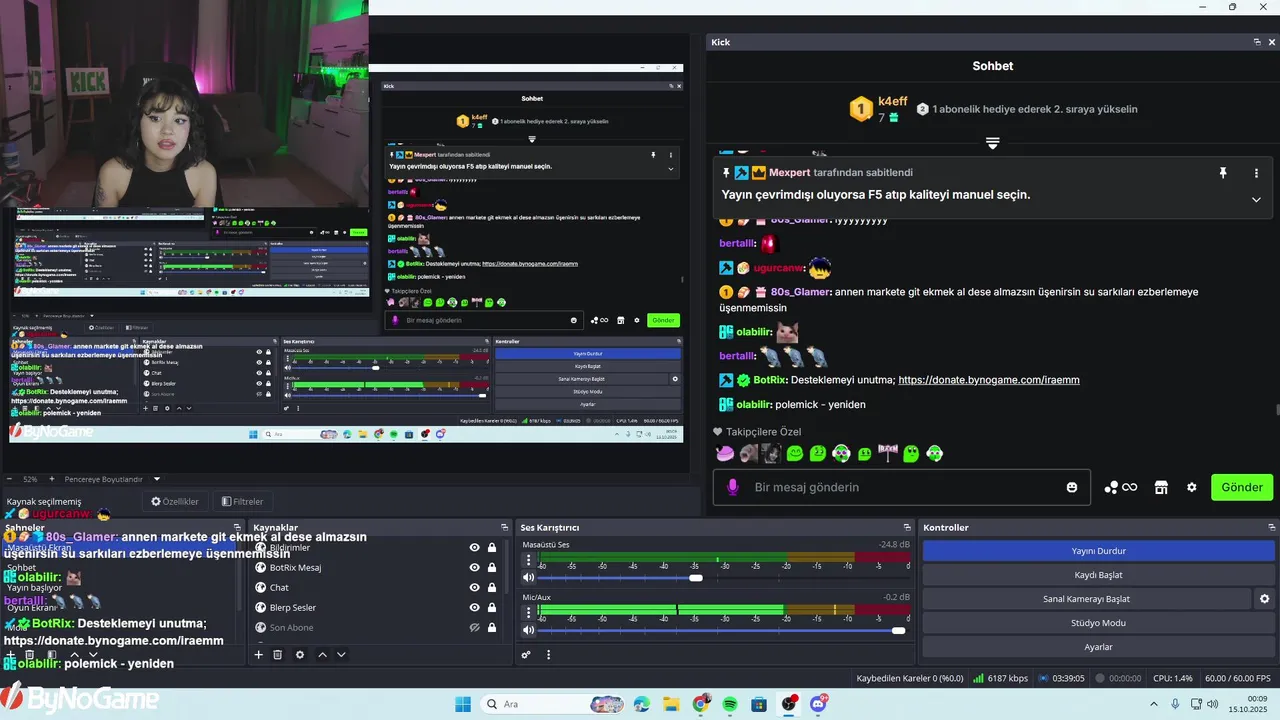This screenshot has width=1280, height=720.
Task: Open Google Chrome from the taskbar
Action: [x=700, y=704]
